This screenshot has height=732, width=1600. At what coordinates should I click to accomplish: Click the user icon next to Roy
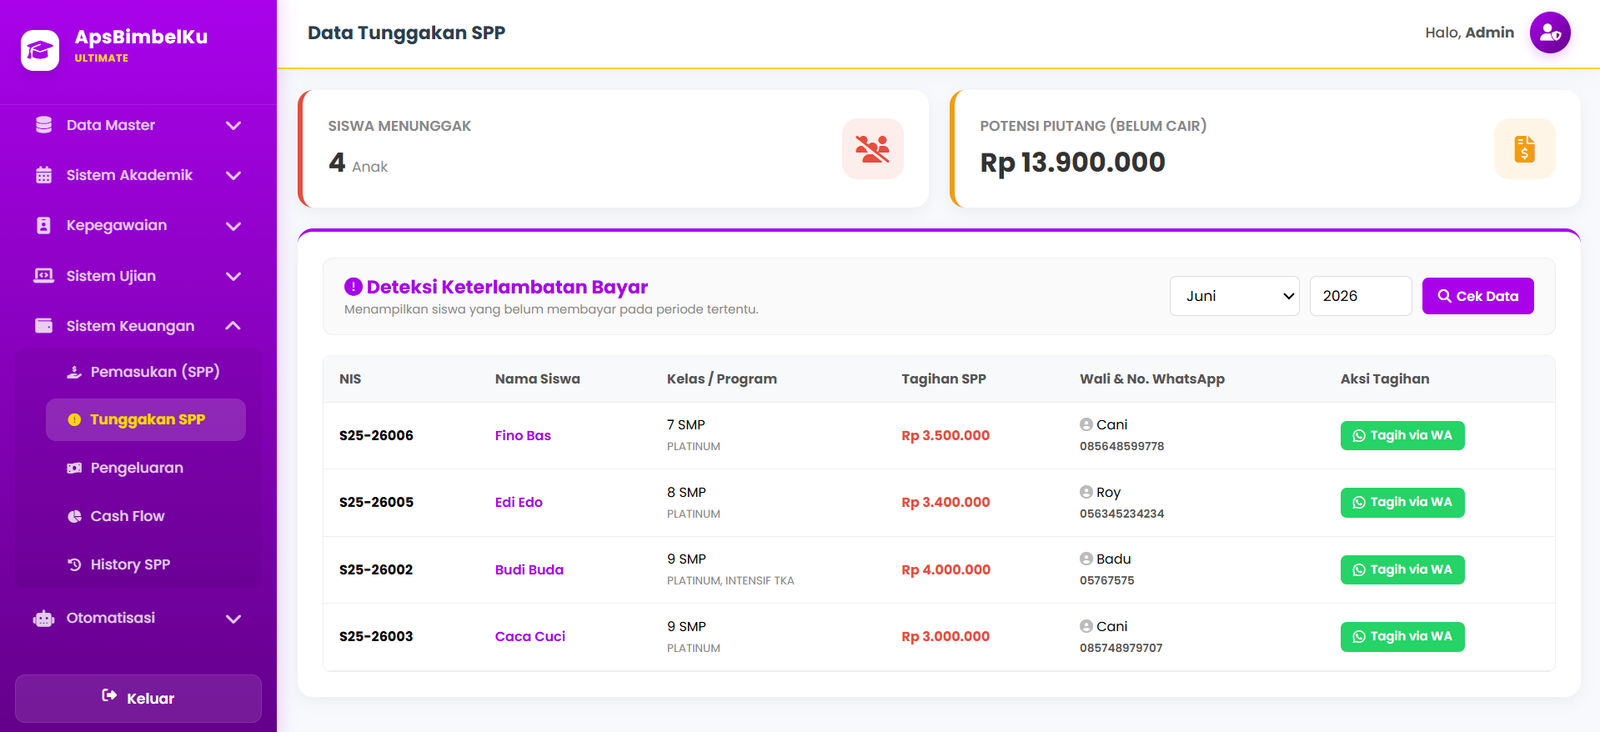1086,492
